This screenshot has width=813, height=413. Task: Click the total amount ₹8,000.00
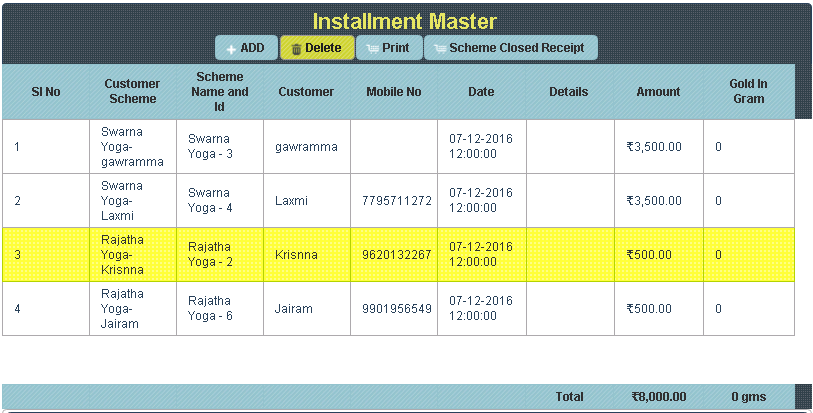(x=658, y=397)
